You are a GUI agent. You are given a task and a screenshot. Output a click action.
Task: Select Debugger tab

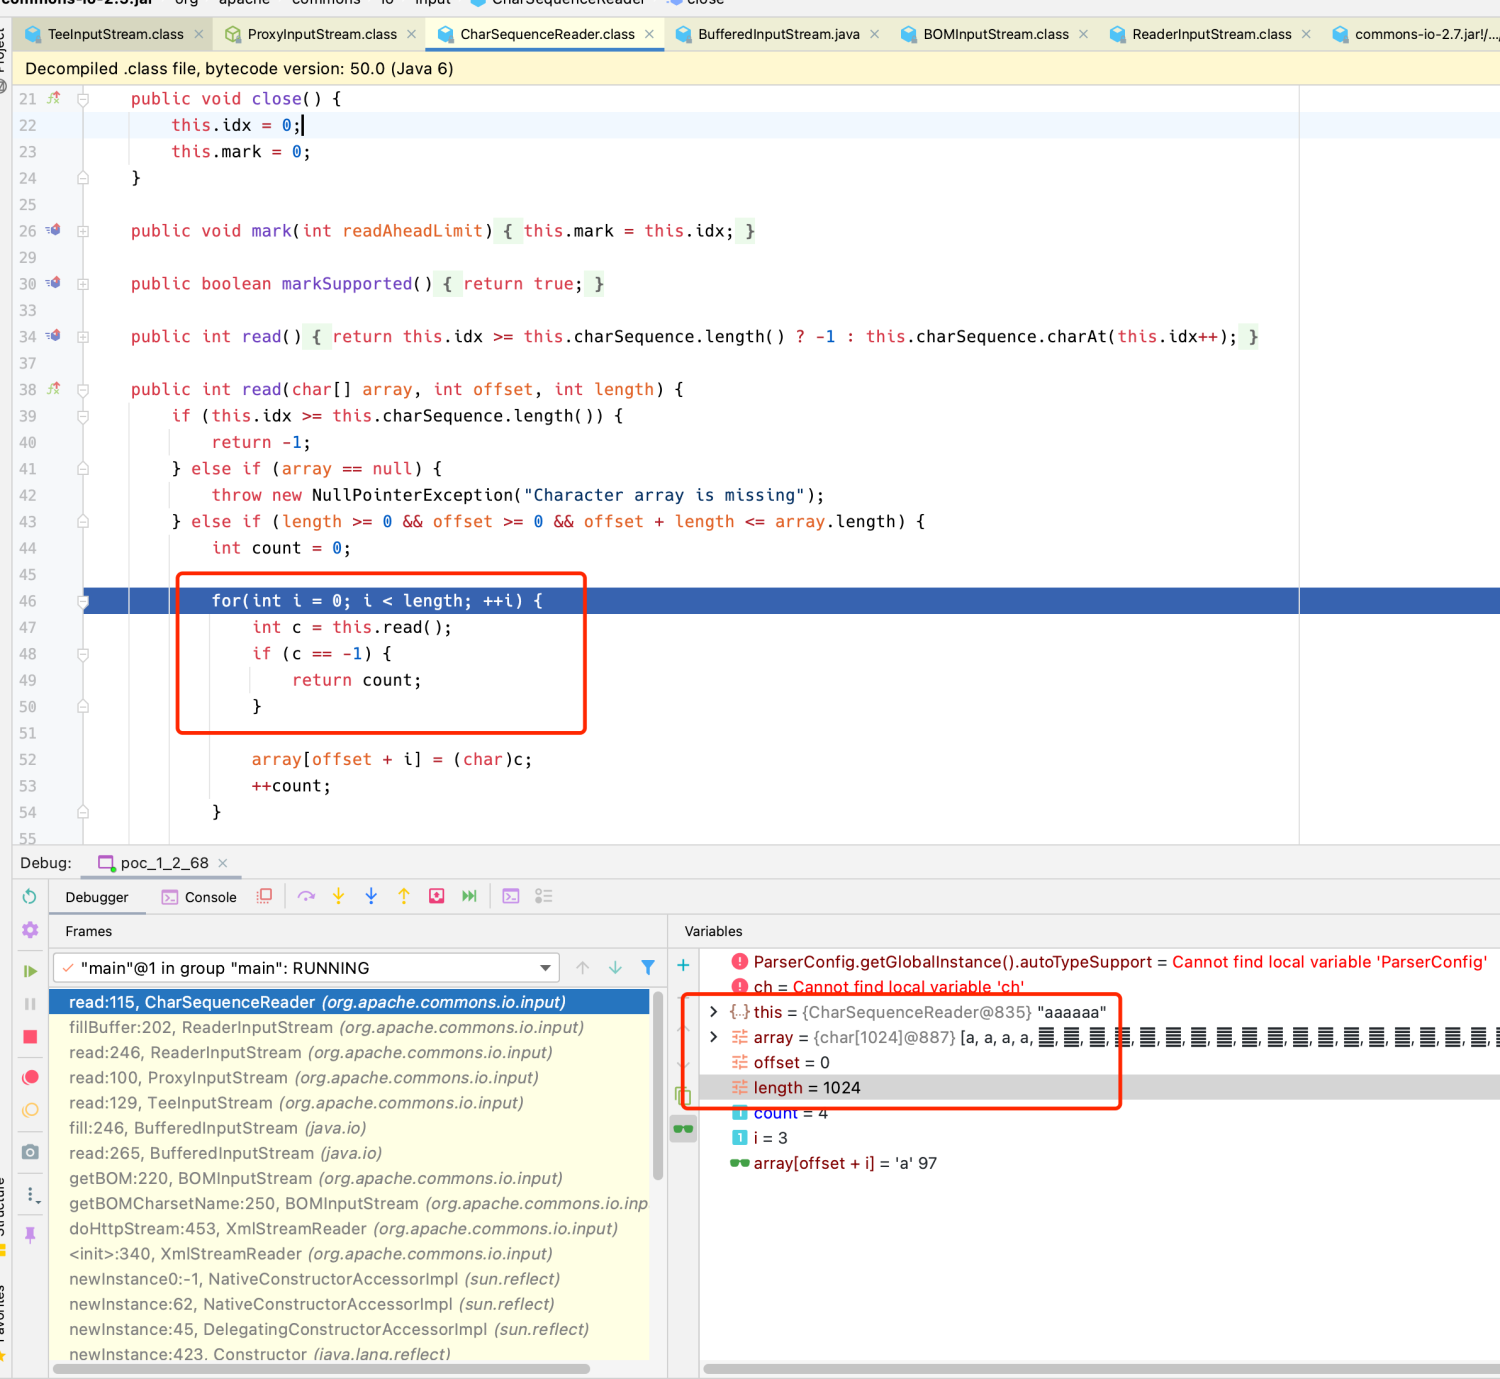pyautogui.click(x=97, y=897)
